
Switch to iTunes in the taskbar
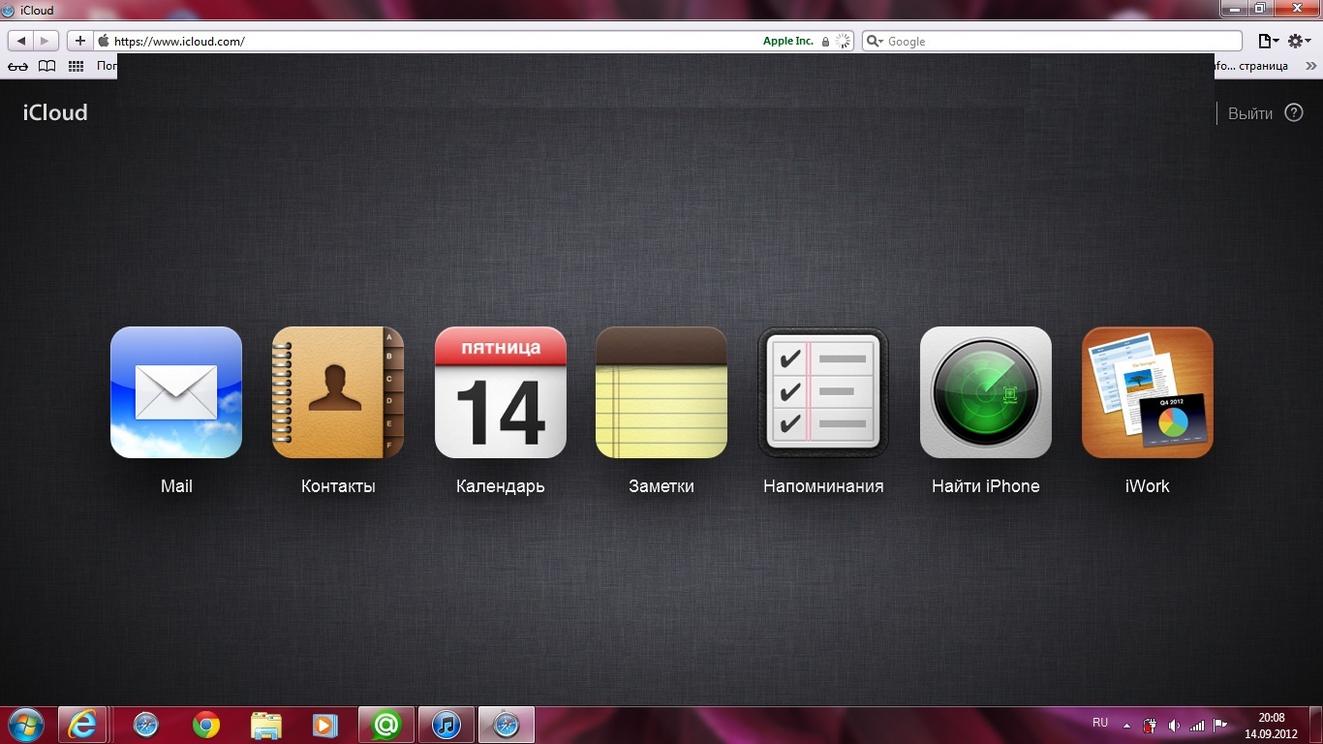pos(446,725)
